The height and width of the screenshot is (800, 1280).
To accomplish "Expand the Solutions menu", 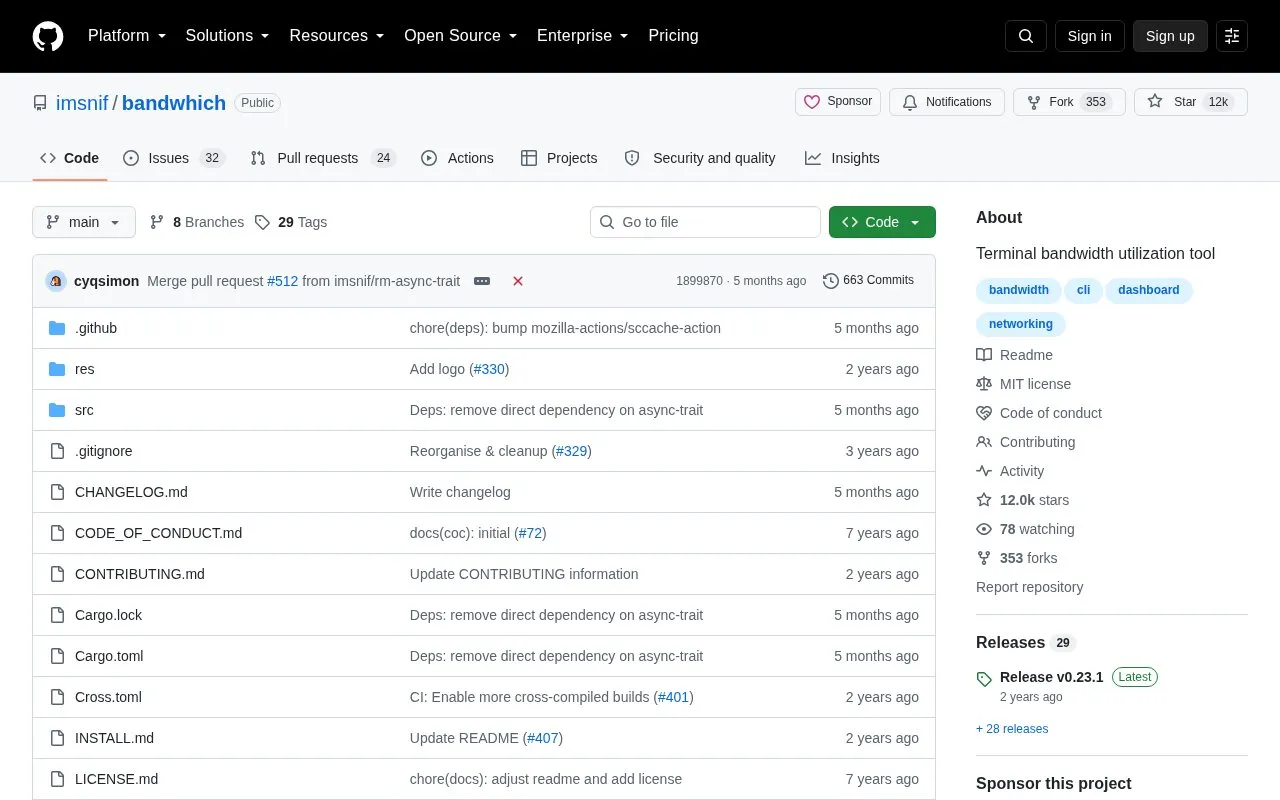I will click(228, 36).
